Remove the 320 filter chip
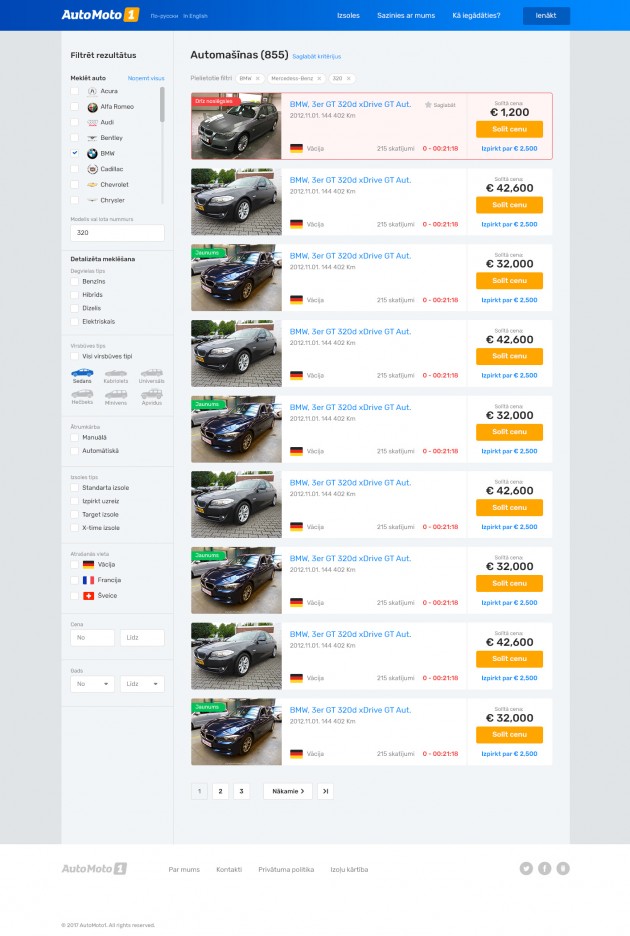 pyautogui.click(x=349, y=78)
